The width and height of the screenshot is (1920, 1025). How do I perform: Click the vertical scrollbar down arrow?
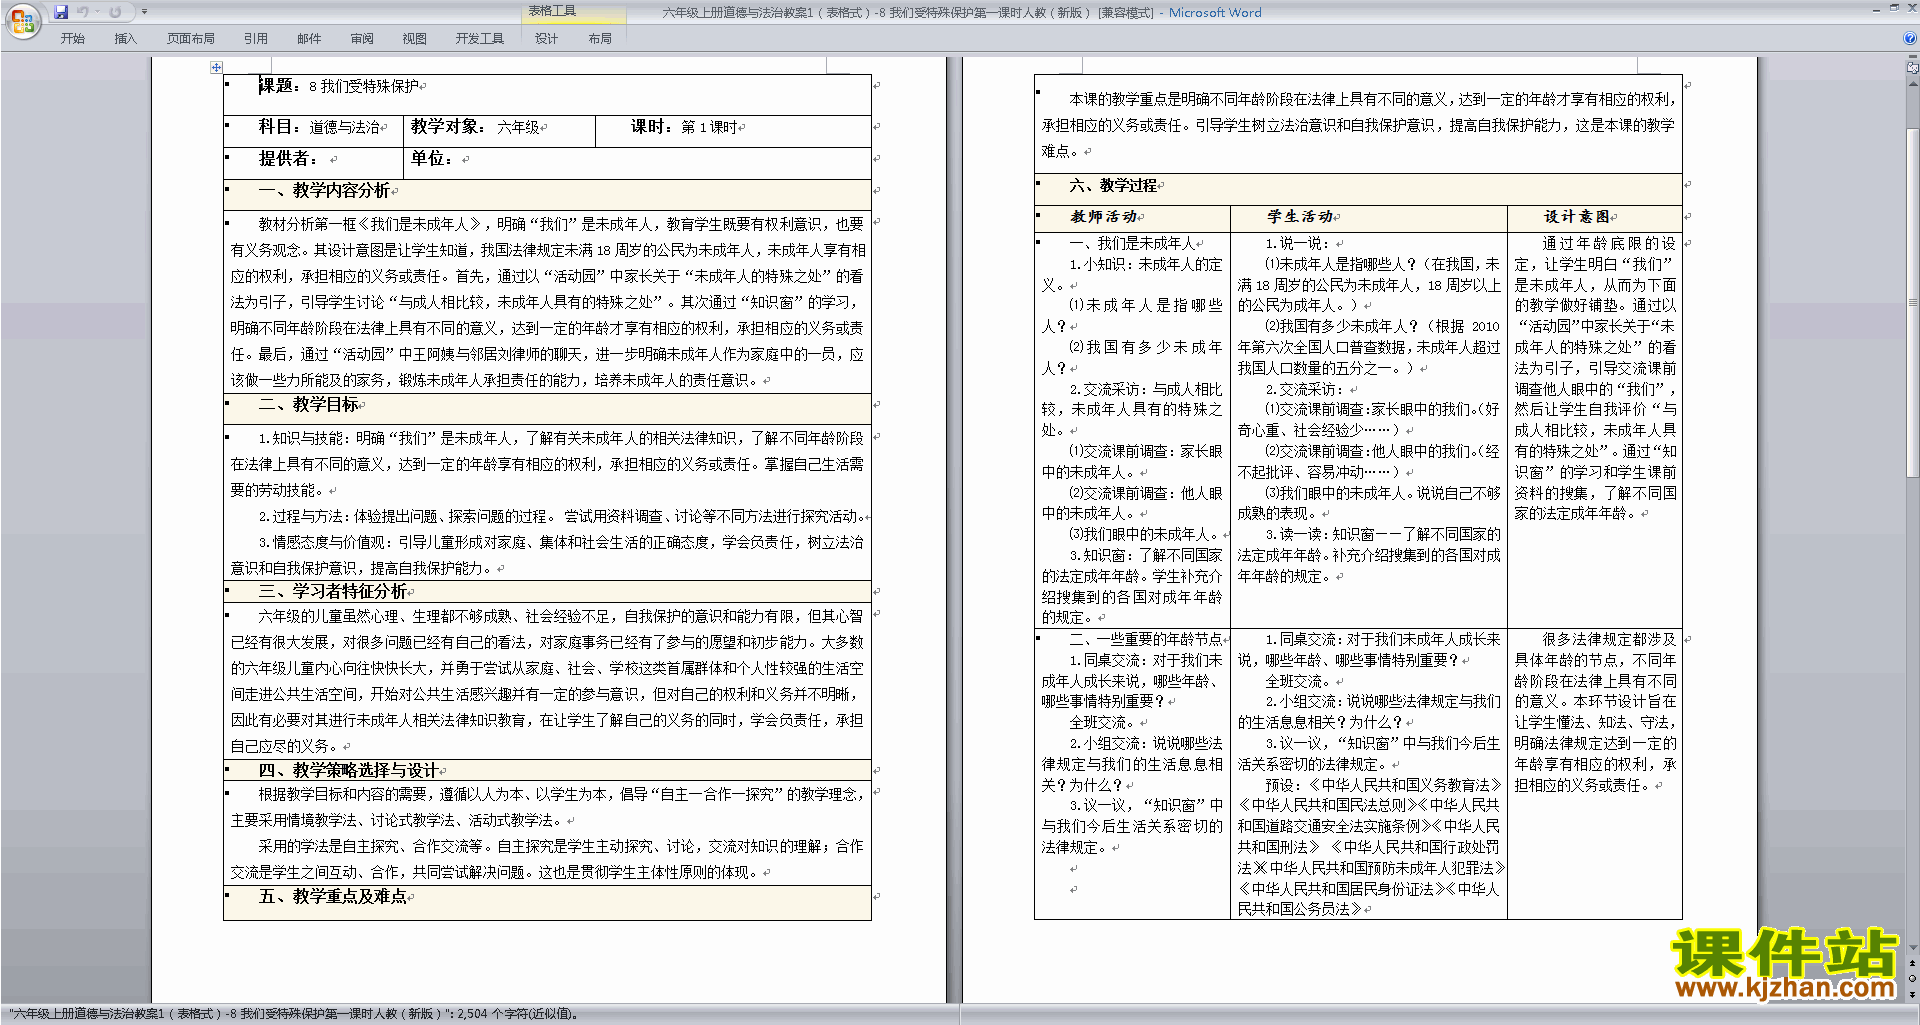pyautogui.click(x=1912, y=948)
